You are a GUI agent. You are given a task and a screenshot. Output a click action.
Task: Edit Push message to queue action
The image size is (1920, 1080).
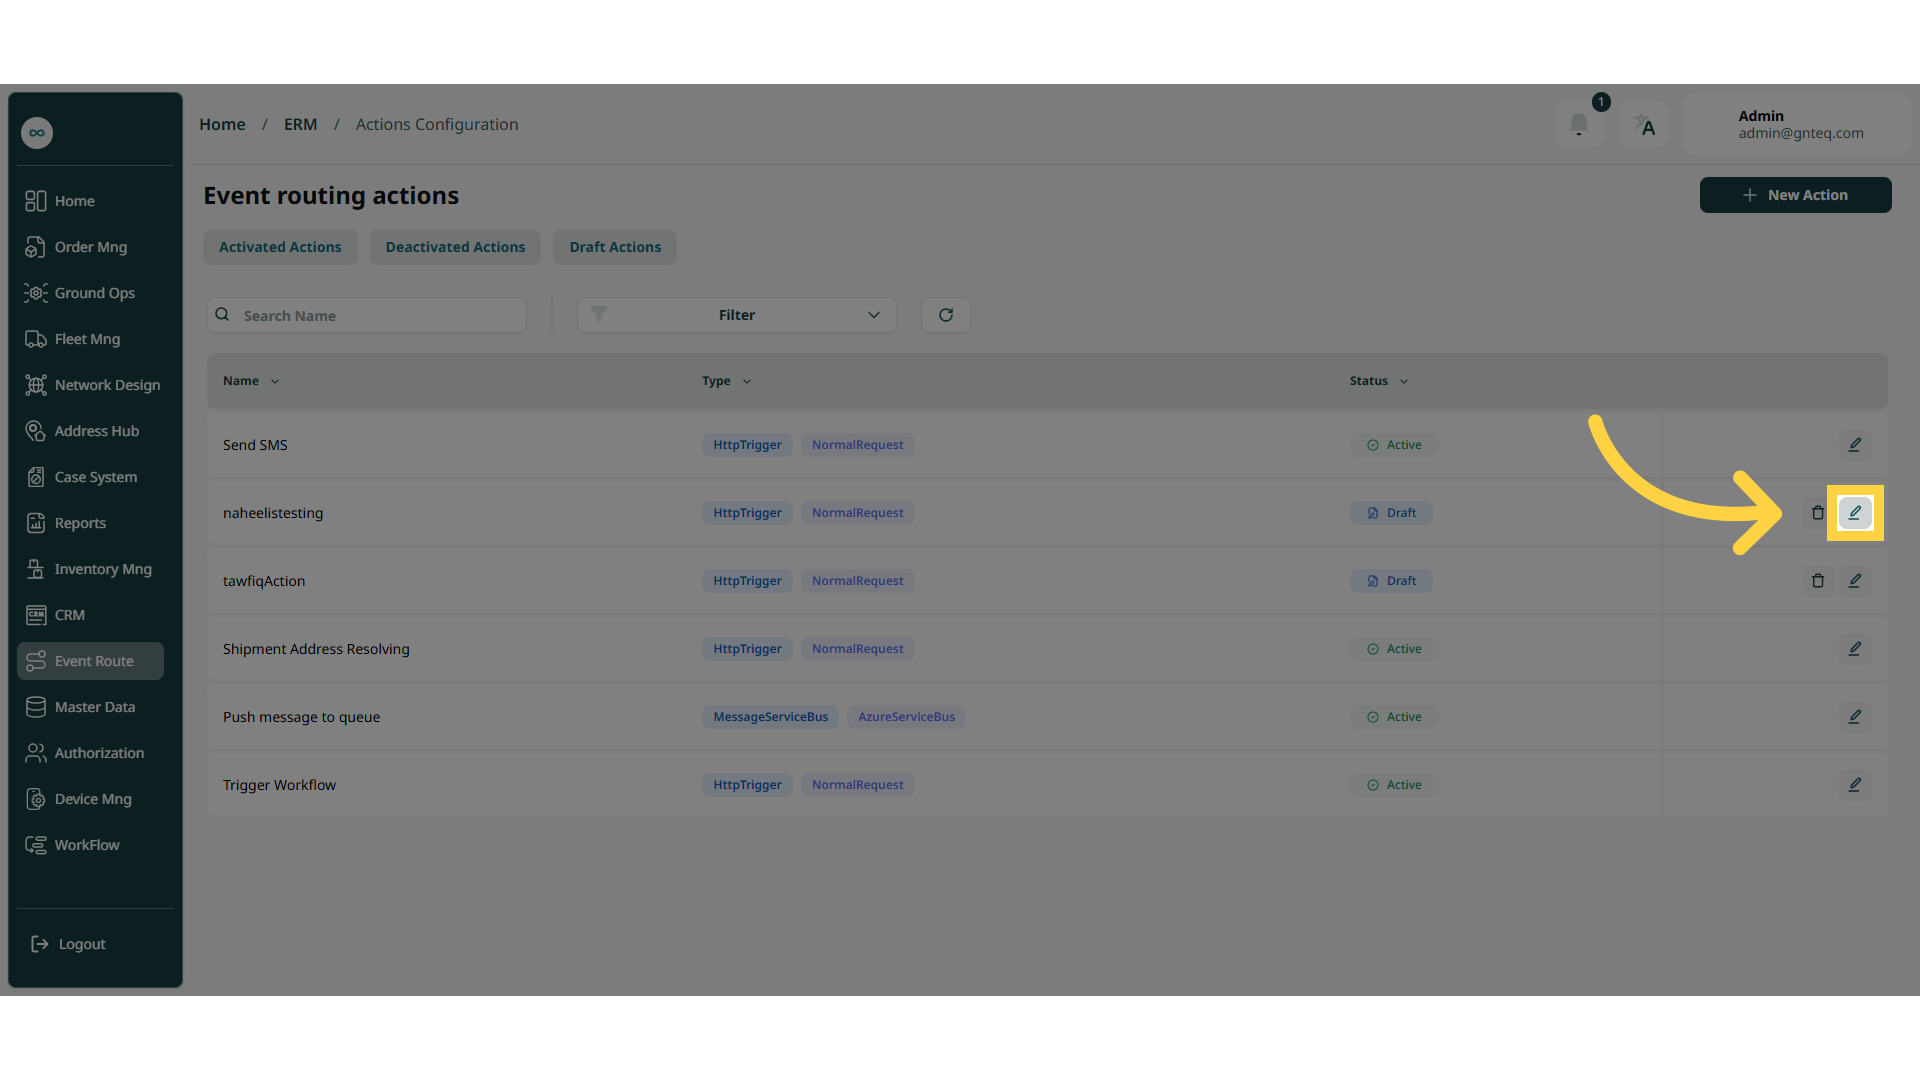pyautogui.click(x=1855, y=717)
